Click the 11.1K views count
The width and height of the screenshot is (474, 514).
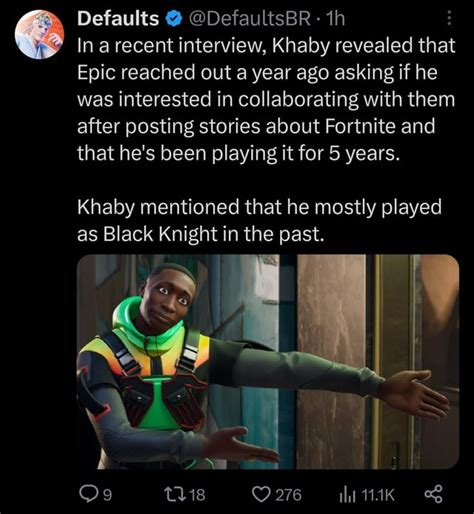click(378, 495)
